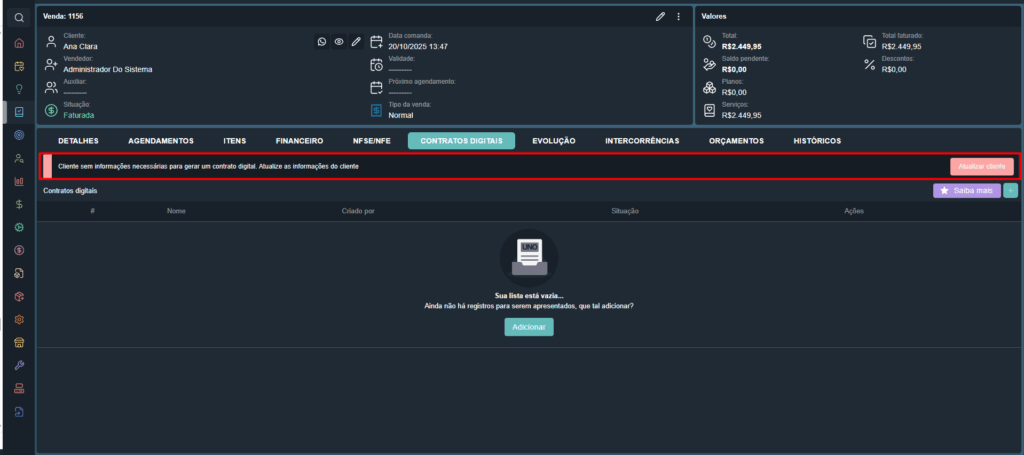Open the bar chart reports sidebar icon

[19, 182]
